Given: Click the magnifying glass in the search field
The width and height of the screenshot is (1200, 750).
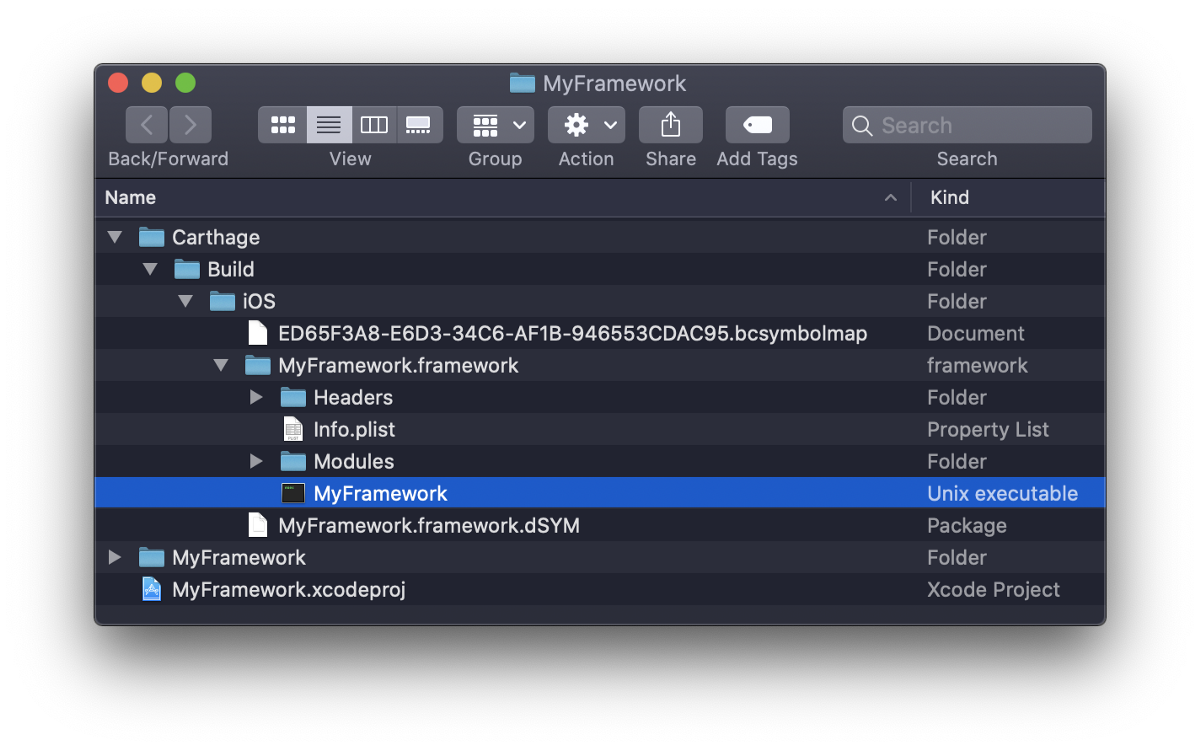Looking at the screenshot, I should (862, 124).
